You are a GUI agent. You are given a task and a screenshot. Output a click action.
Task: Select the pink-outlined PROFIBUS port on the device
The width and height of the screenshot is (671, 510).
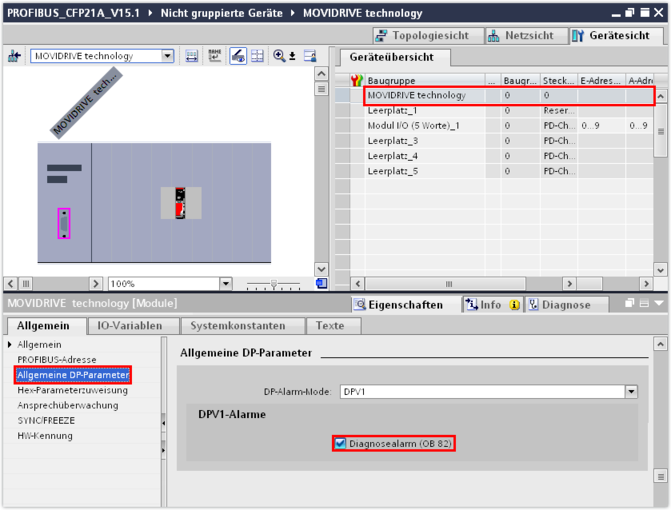[x=64, y=223]
